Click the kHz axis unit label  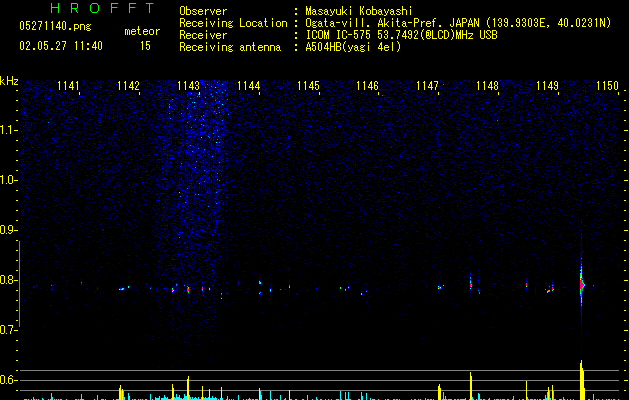9,81
